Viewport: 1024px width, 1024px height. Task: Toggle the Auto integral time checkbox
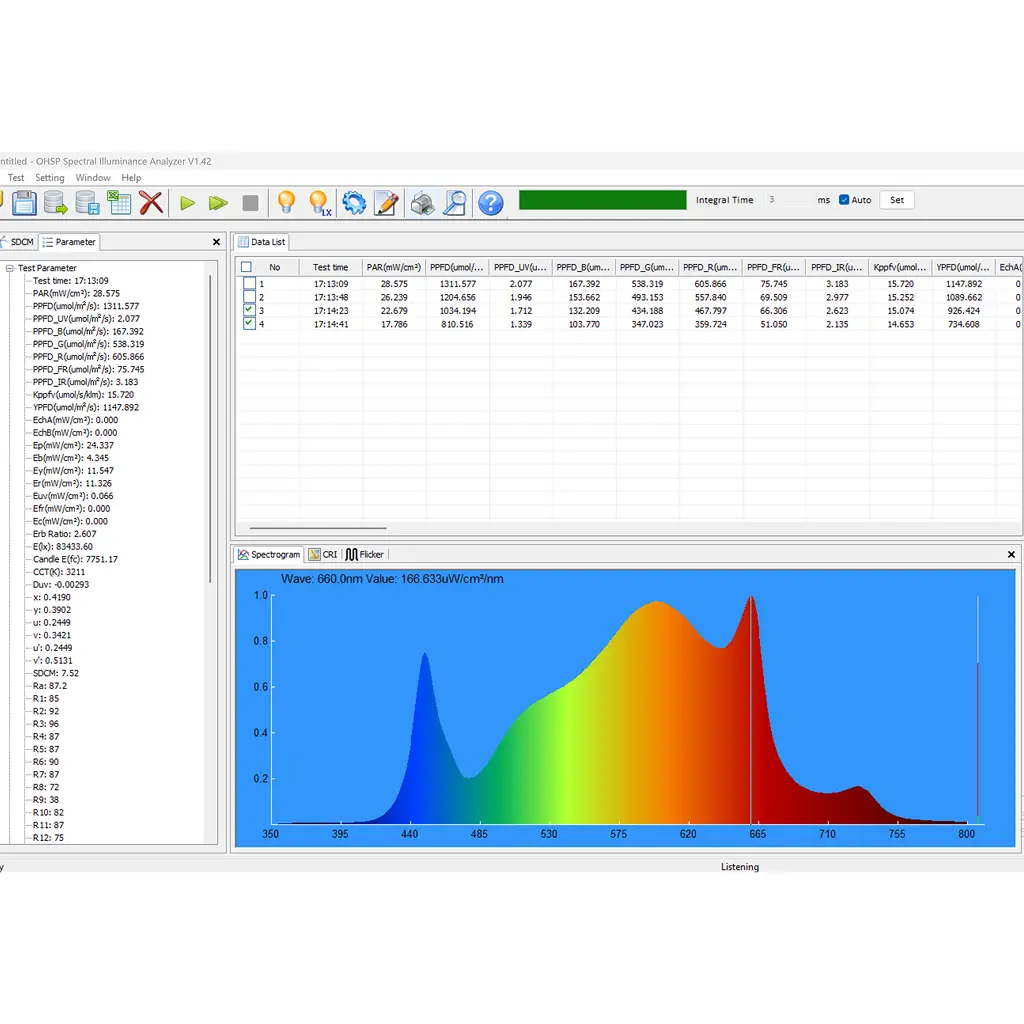pos(844,200)
